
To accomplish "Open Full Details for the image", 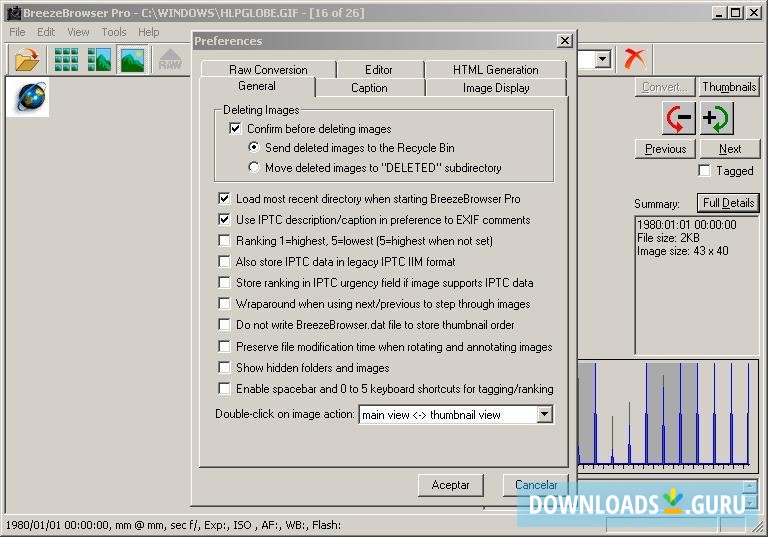I will point(728,203).
